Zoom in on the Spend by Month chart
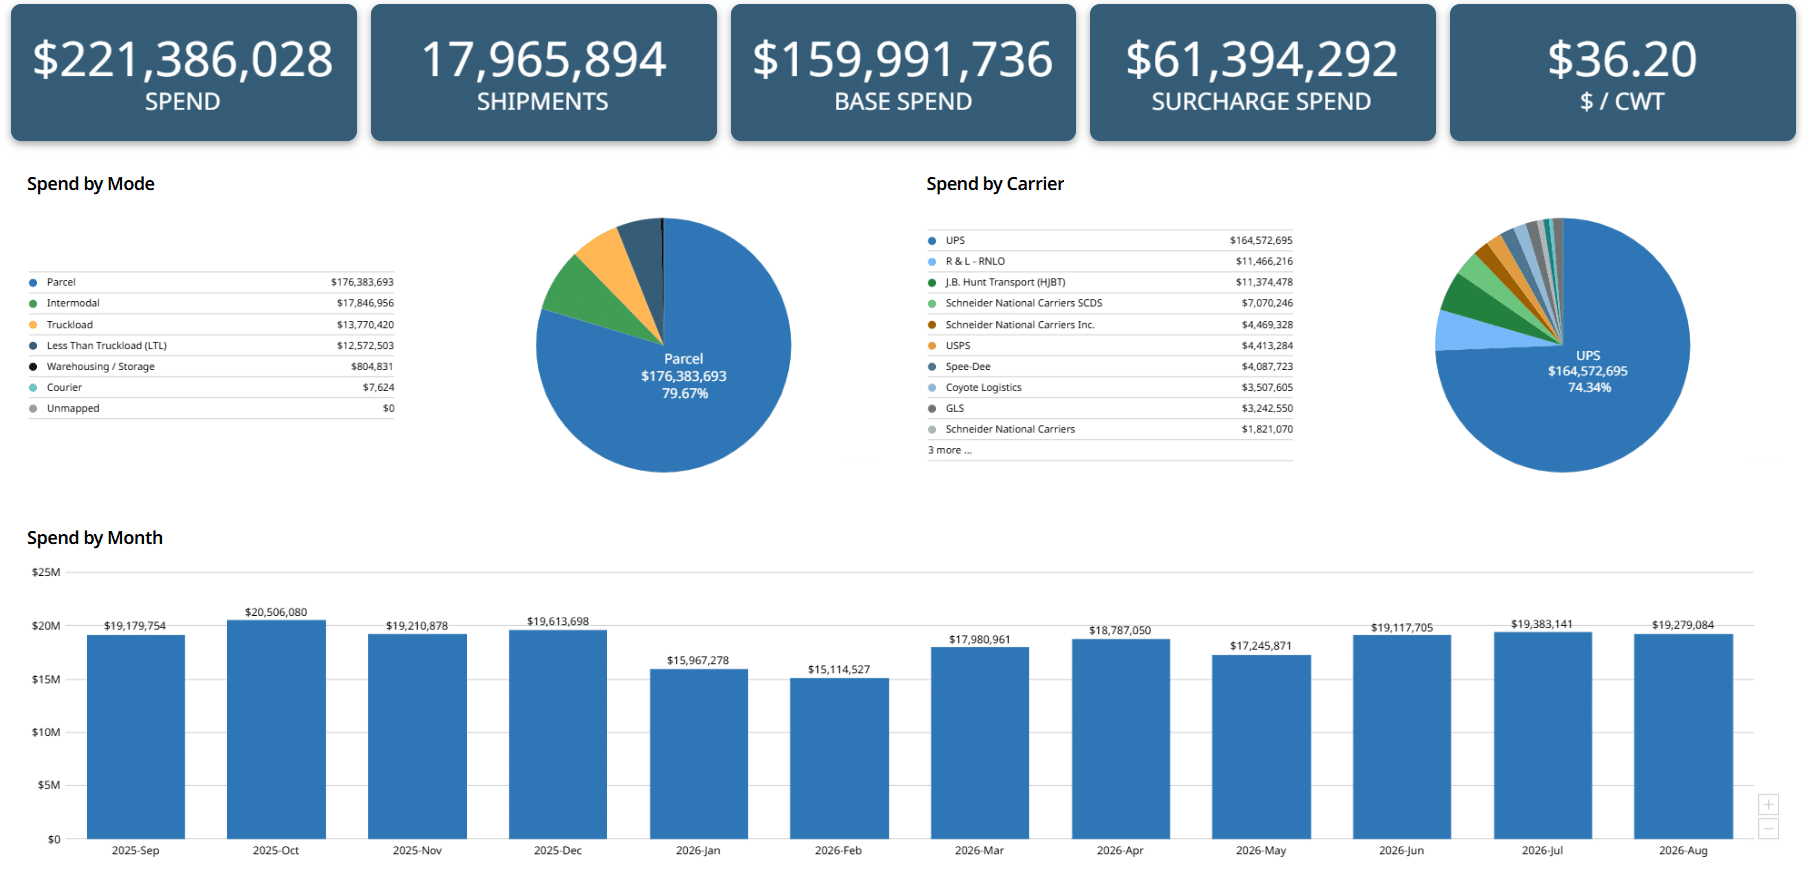Viewport: 1807px width, 870px height. coord(1768,805)
